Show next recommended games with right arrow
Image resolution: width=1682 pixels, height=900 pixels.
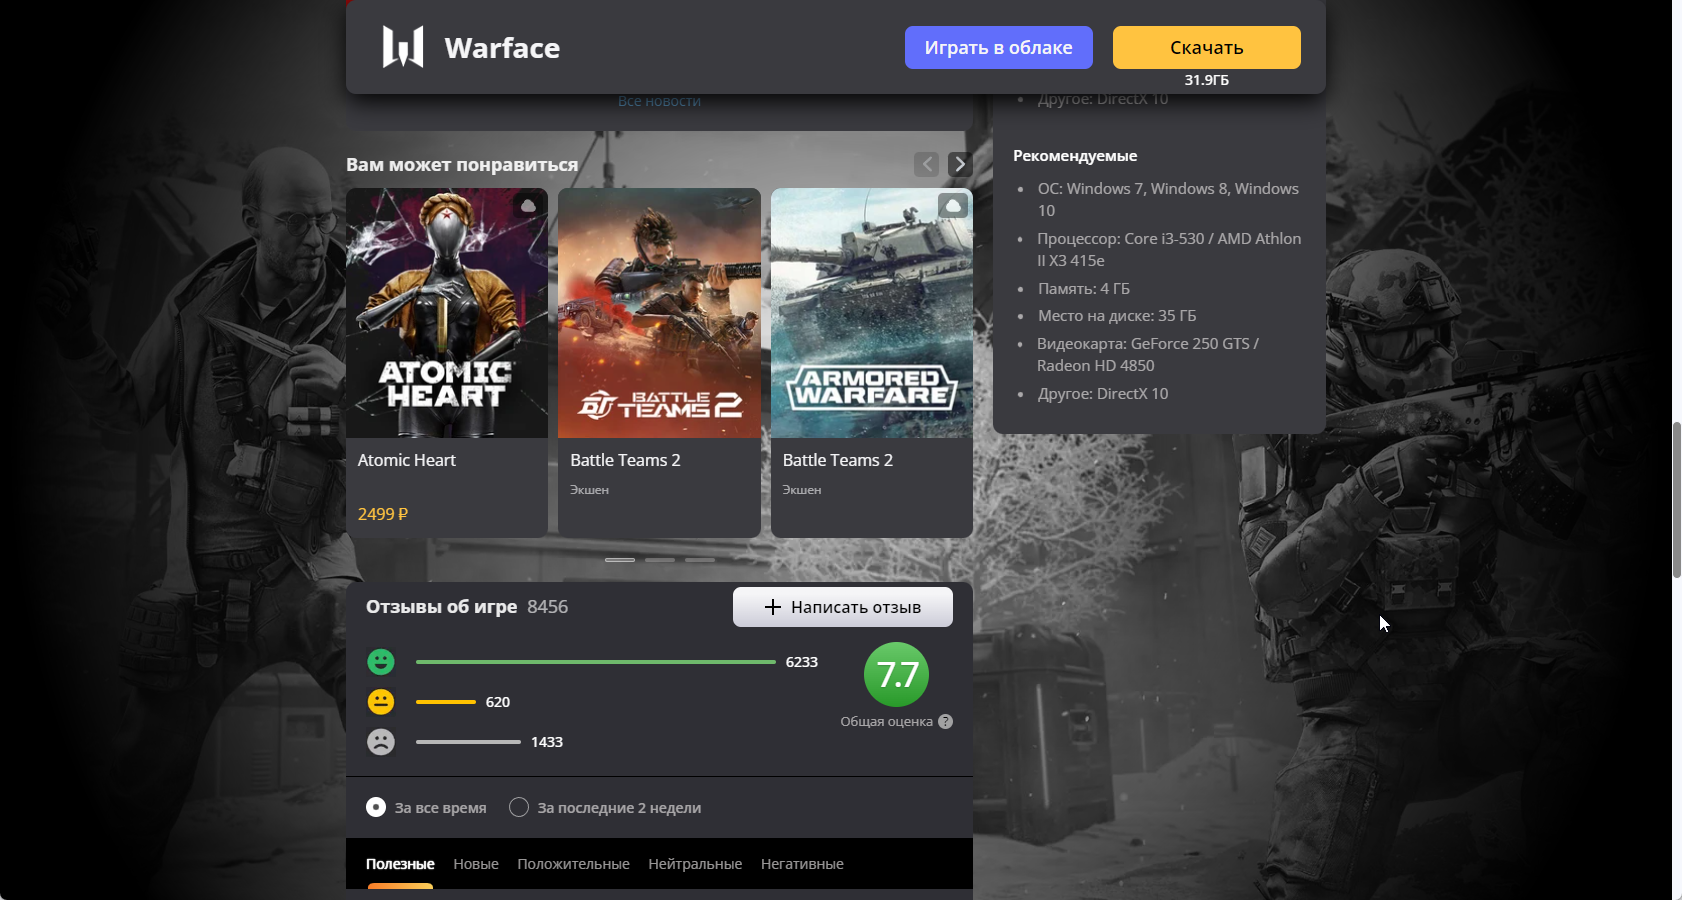(x=960, y=164)
